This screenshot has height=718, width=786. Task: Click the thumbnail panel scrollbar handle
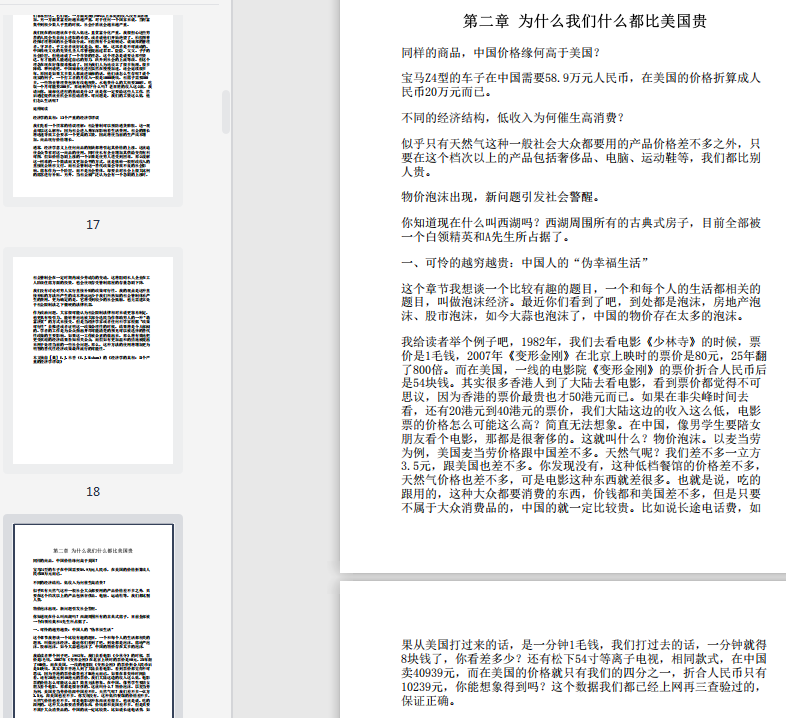(x=226, y=112)
